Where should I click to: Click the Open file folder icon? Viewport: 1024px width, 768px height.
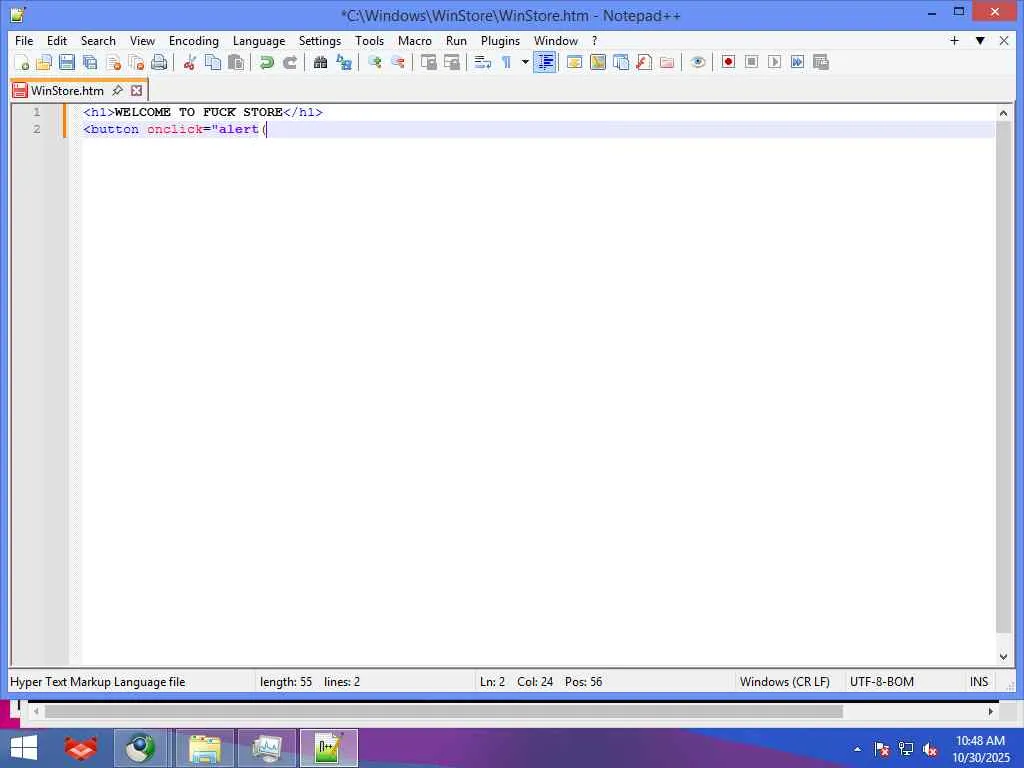pos(44,63)
